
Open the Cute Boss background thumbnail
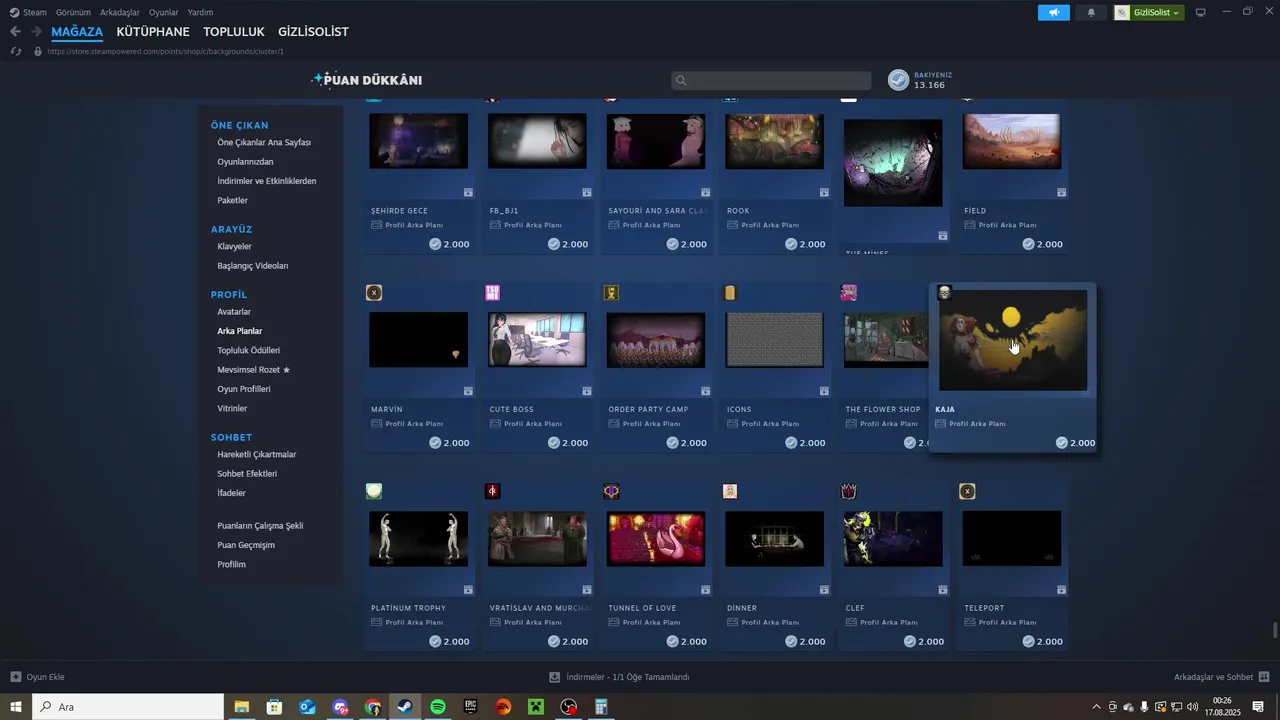(x=537, y=339)
